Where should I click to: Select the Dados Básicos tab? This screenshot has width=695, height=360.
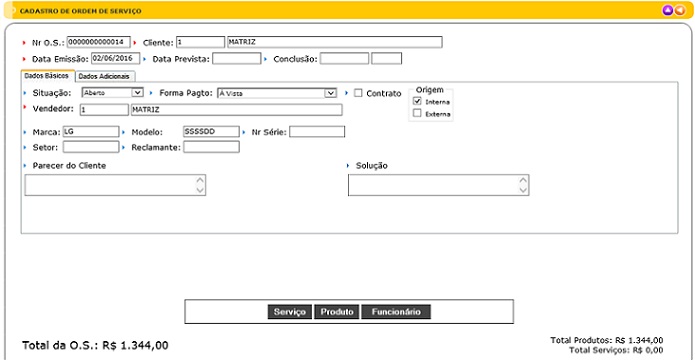pos(47,76)
